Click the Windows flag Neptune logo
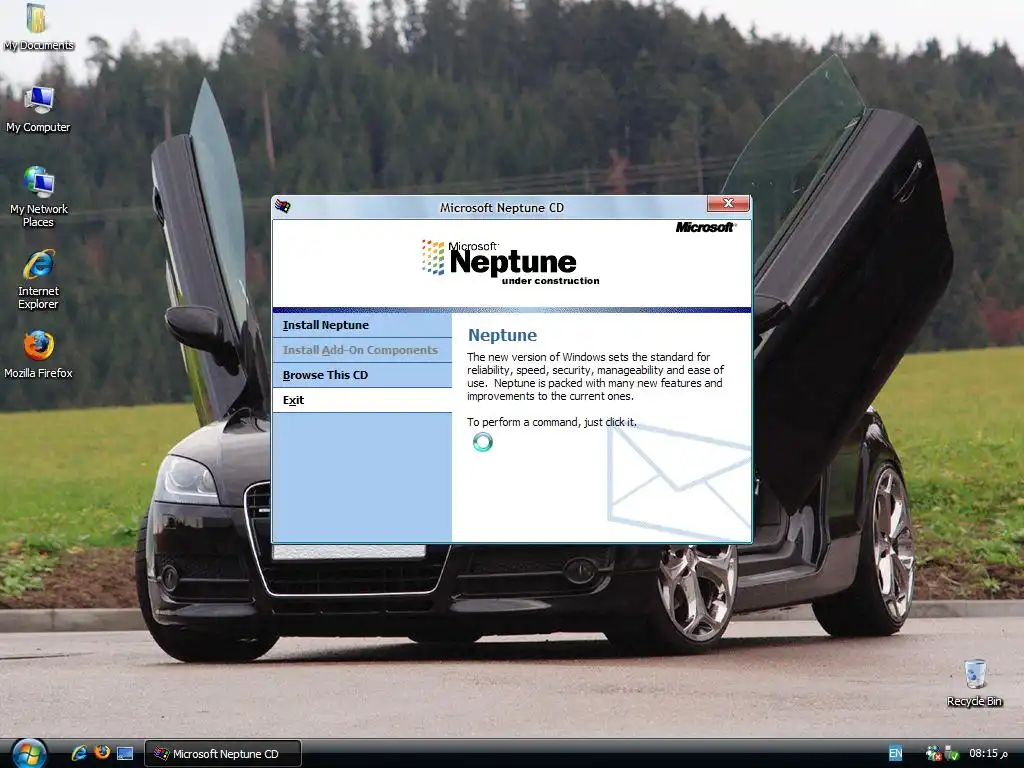 [433, 257]
